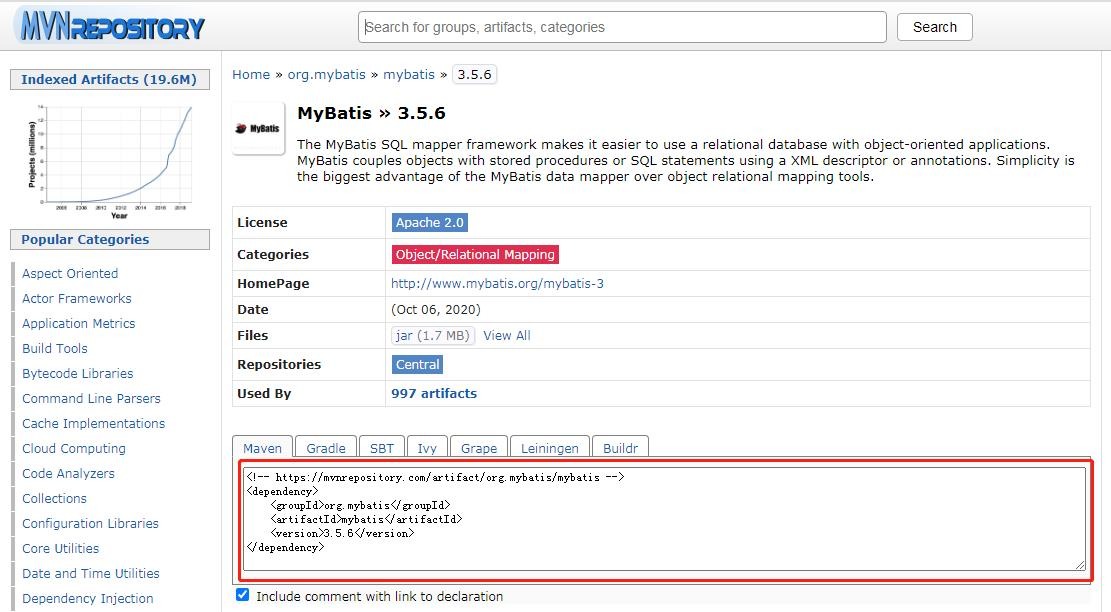
Task: Open Configuration Libraries category
Action: tap(90, 523)
